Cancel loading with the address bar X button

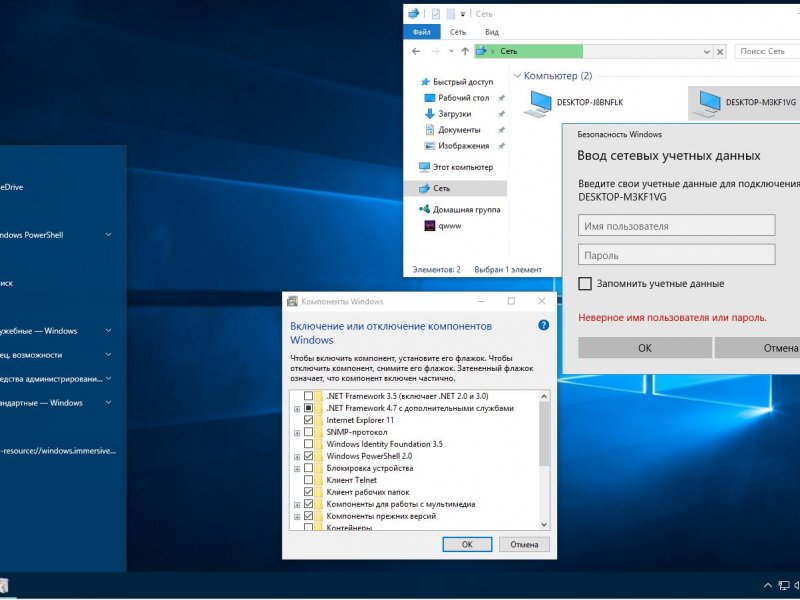tap(720, 52)
